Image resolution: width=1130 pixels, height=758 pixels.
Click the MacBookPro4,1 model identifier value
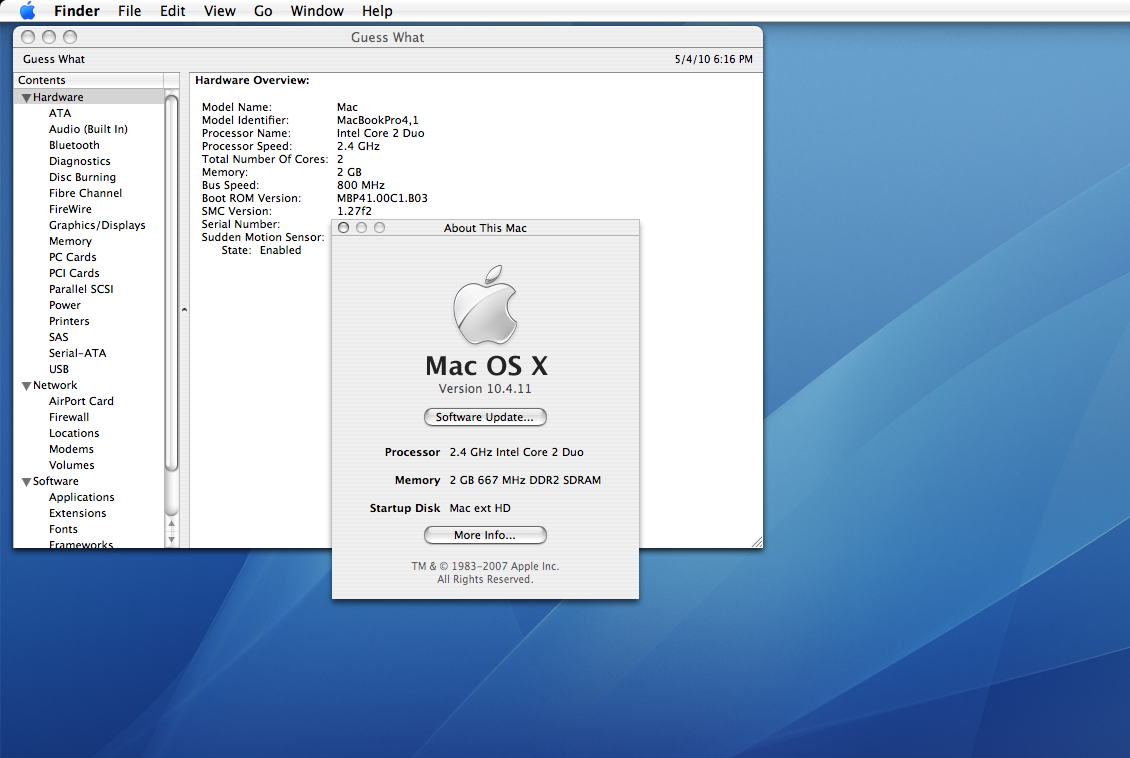click(x=378, y=120)
